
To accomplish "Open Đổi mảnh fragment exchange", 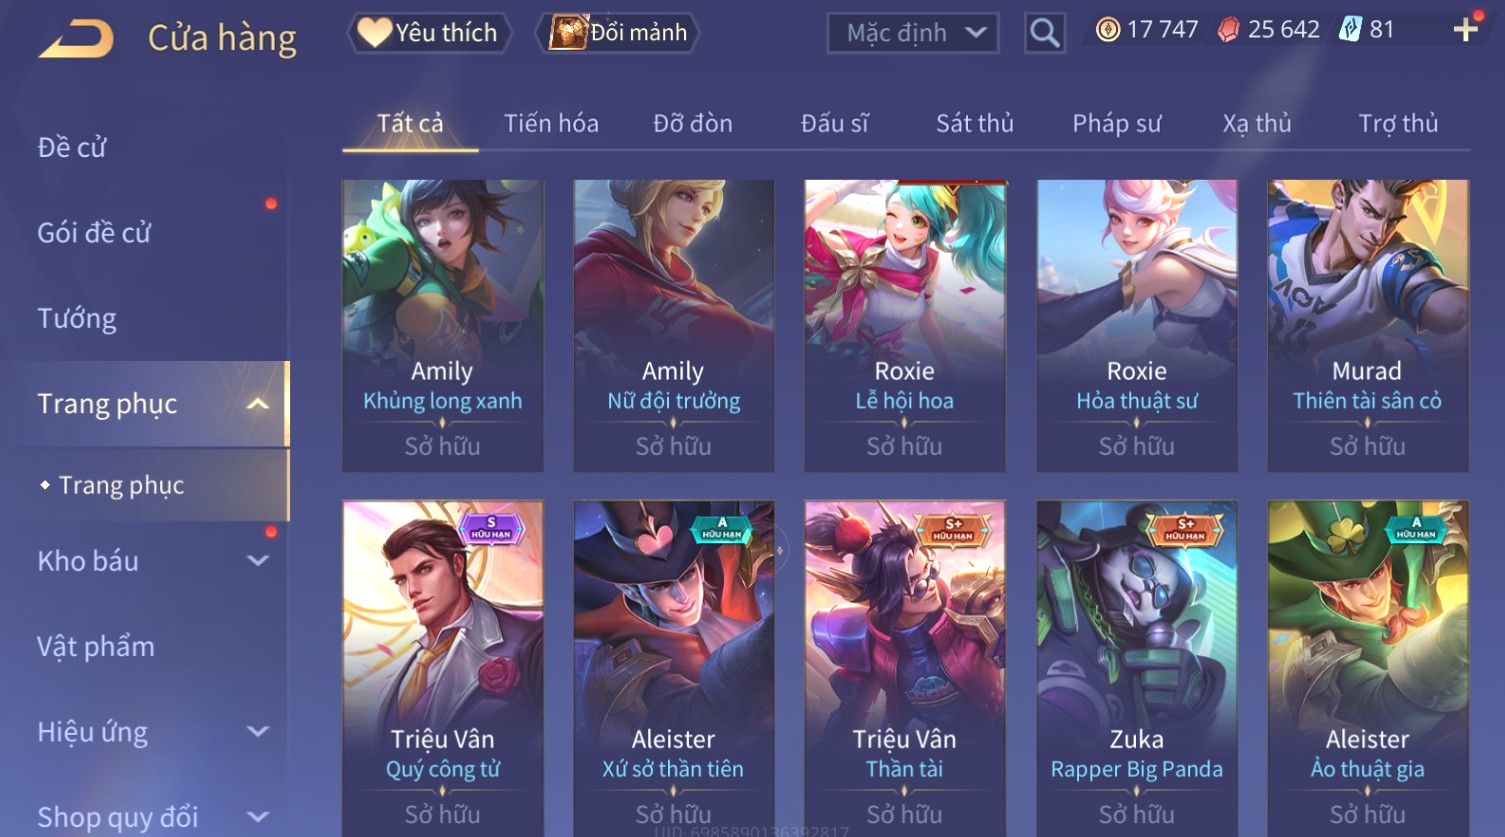I will (x=617, y=33).
